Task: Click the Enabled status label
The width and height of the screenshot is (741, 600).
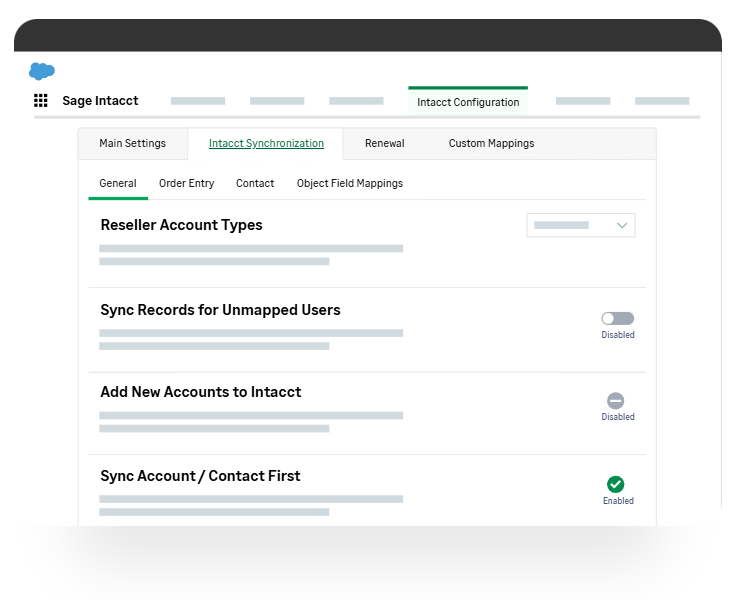Action: point(618,501)
